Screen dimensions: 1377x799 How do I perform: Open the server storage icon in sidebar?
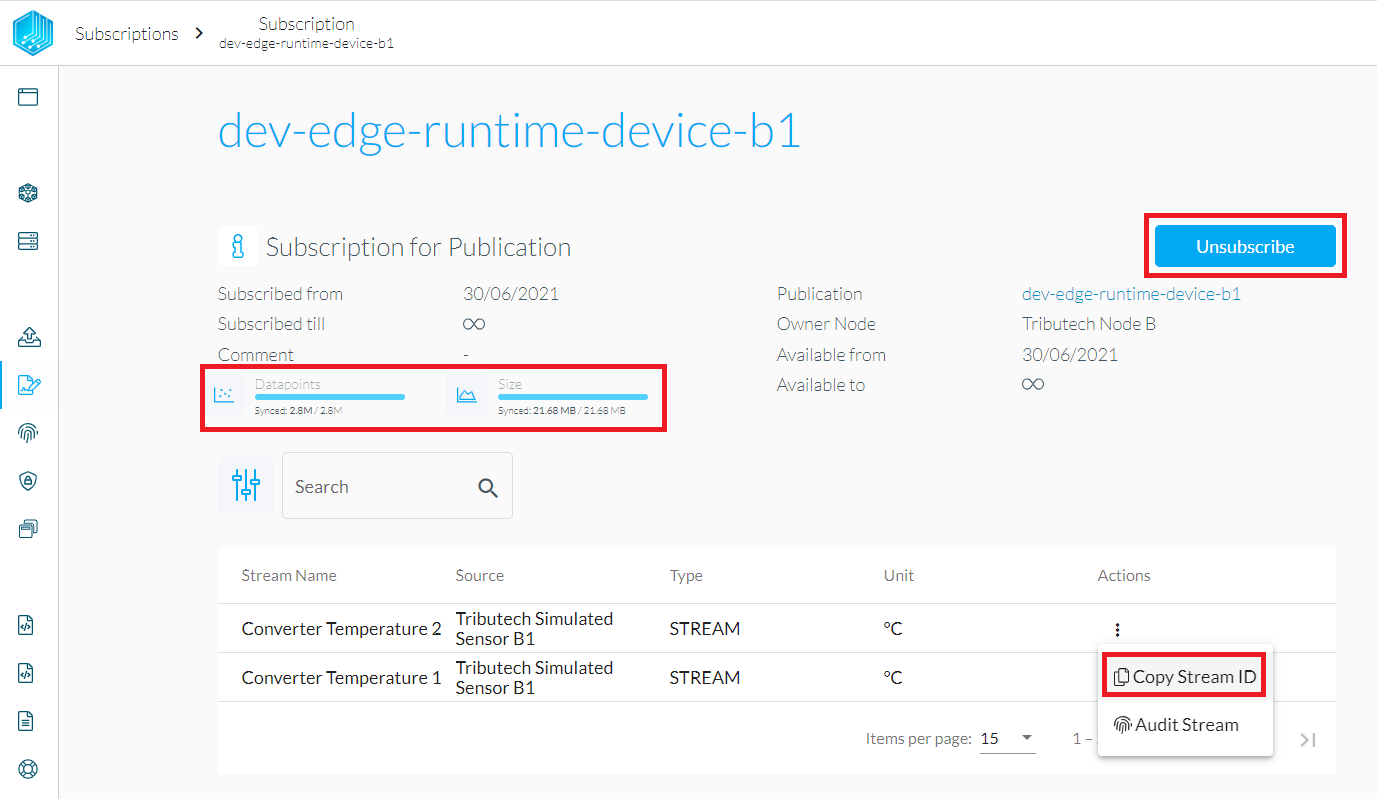[28, 241]
